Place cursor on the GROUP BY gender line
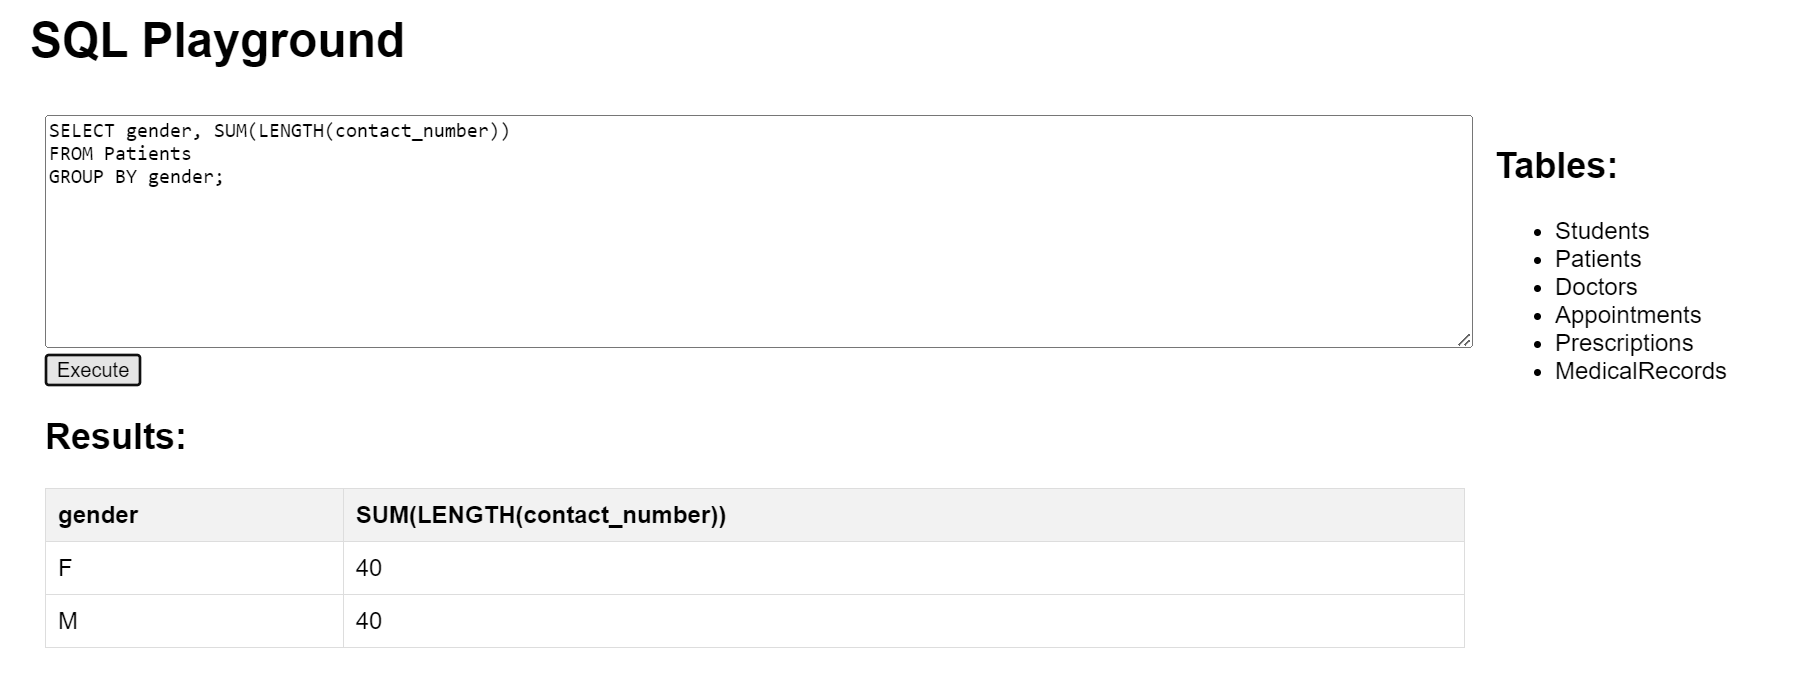The height and width of the screenshot is (678, 1799). tap(137, 177)
